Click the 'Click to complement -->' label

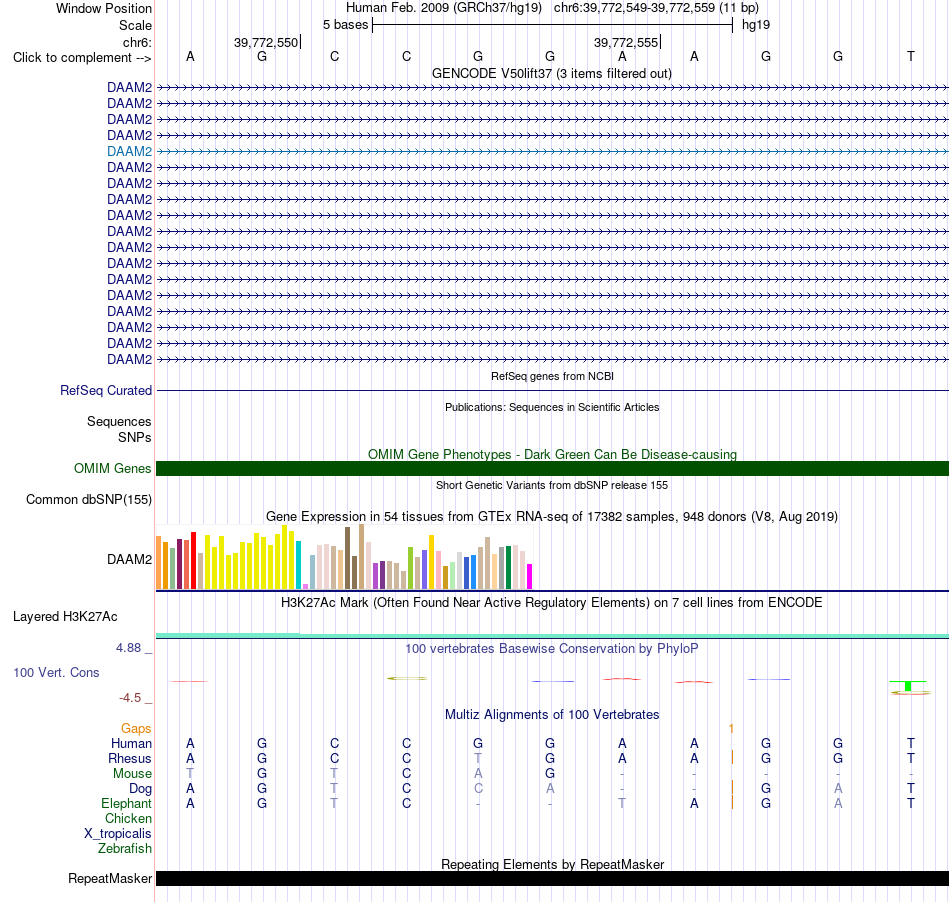point(82,58)
